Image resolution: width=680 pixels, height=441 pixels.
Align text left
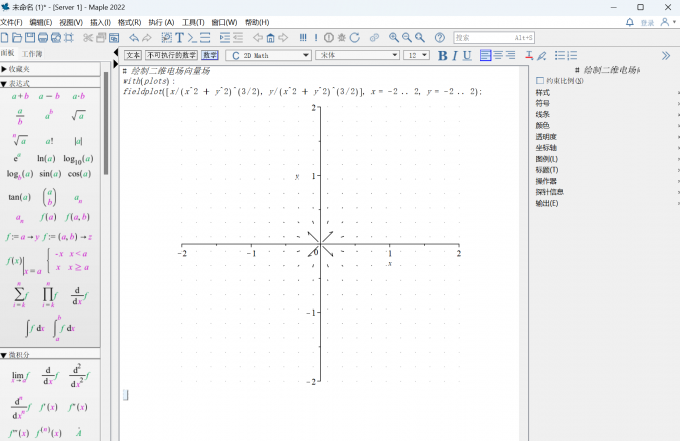[486, 56]
